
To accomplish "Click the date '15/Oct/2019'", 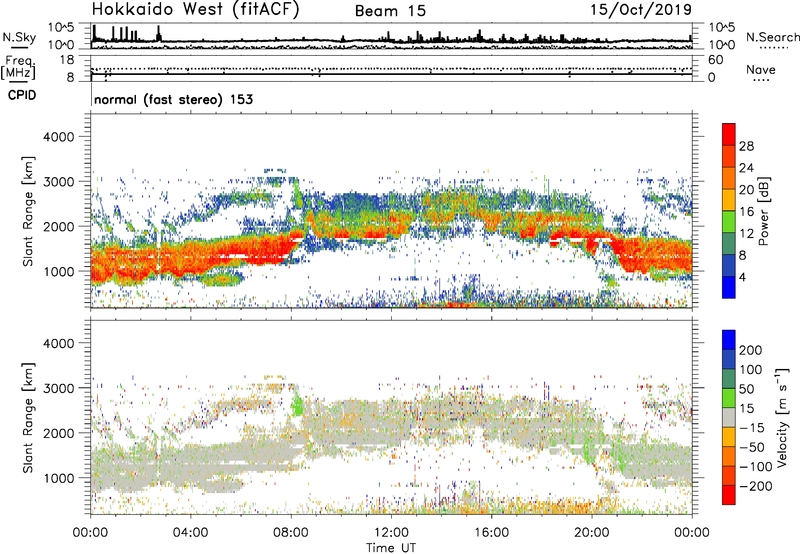I will pos(641,9).
